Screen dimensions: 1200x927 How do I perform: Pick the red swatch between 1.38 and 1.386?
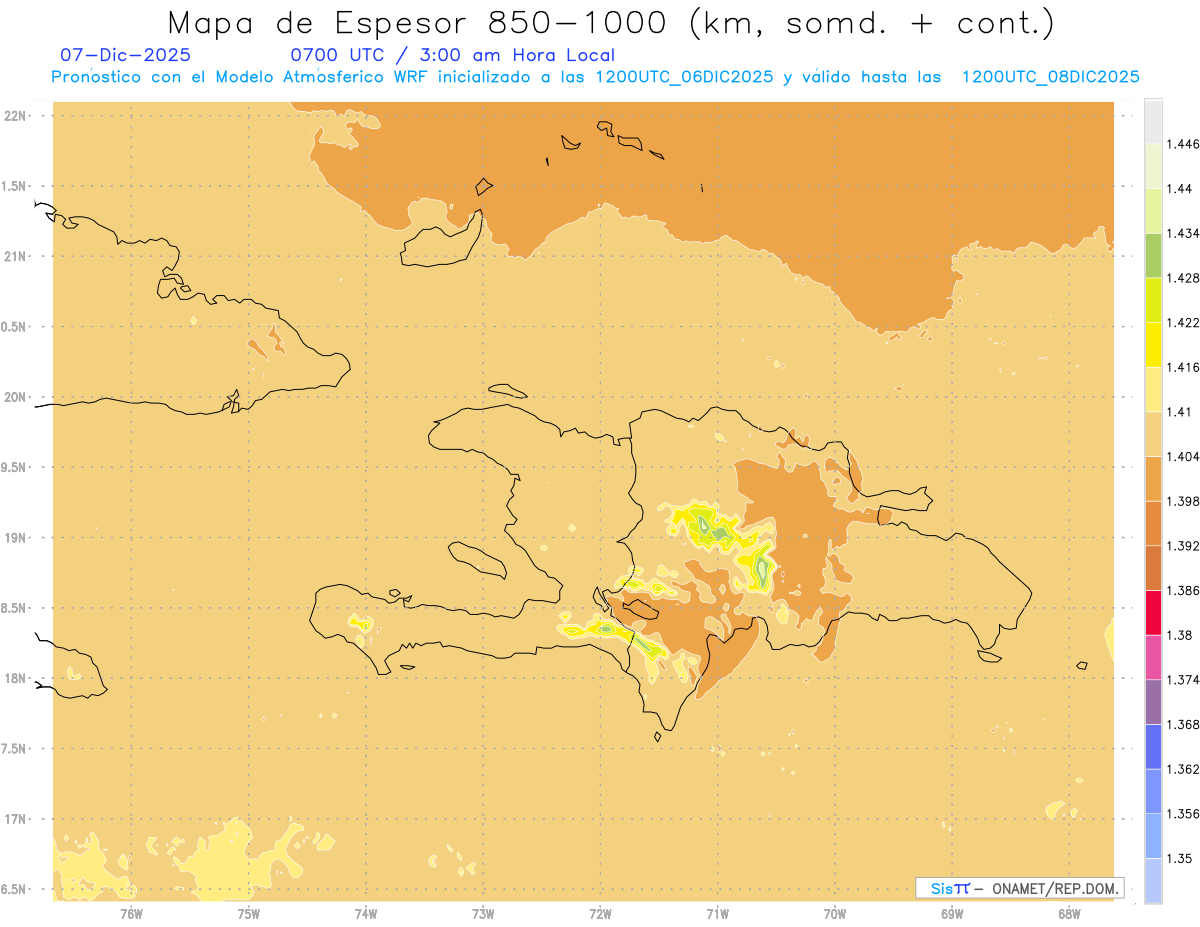tap(1153, 612)
